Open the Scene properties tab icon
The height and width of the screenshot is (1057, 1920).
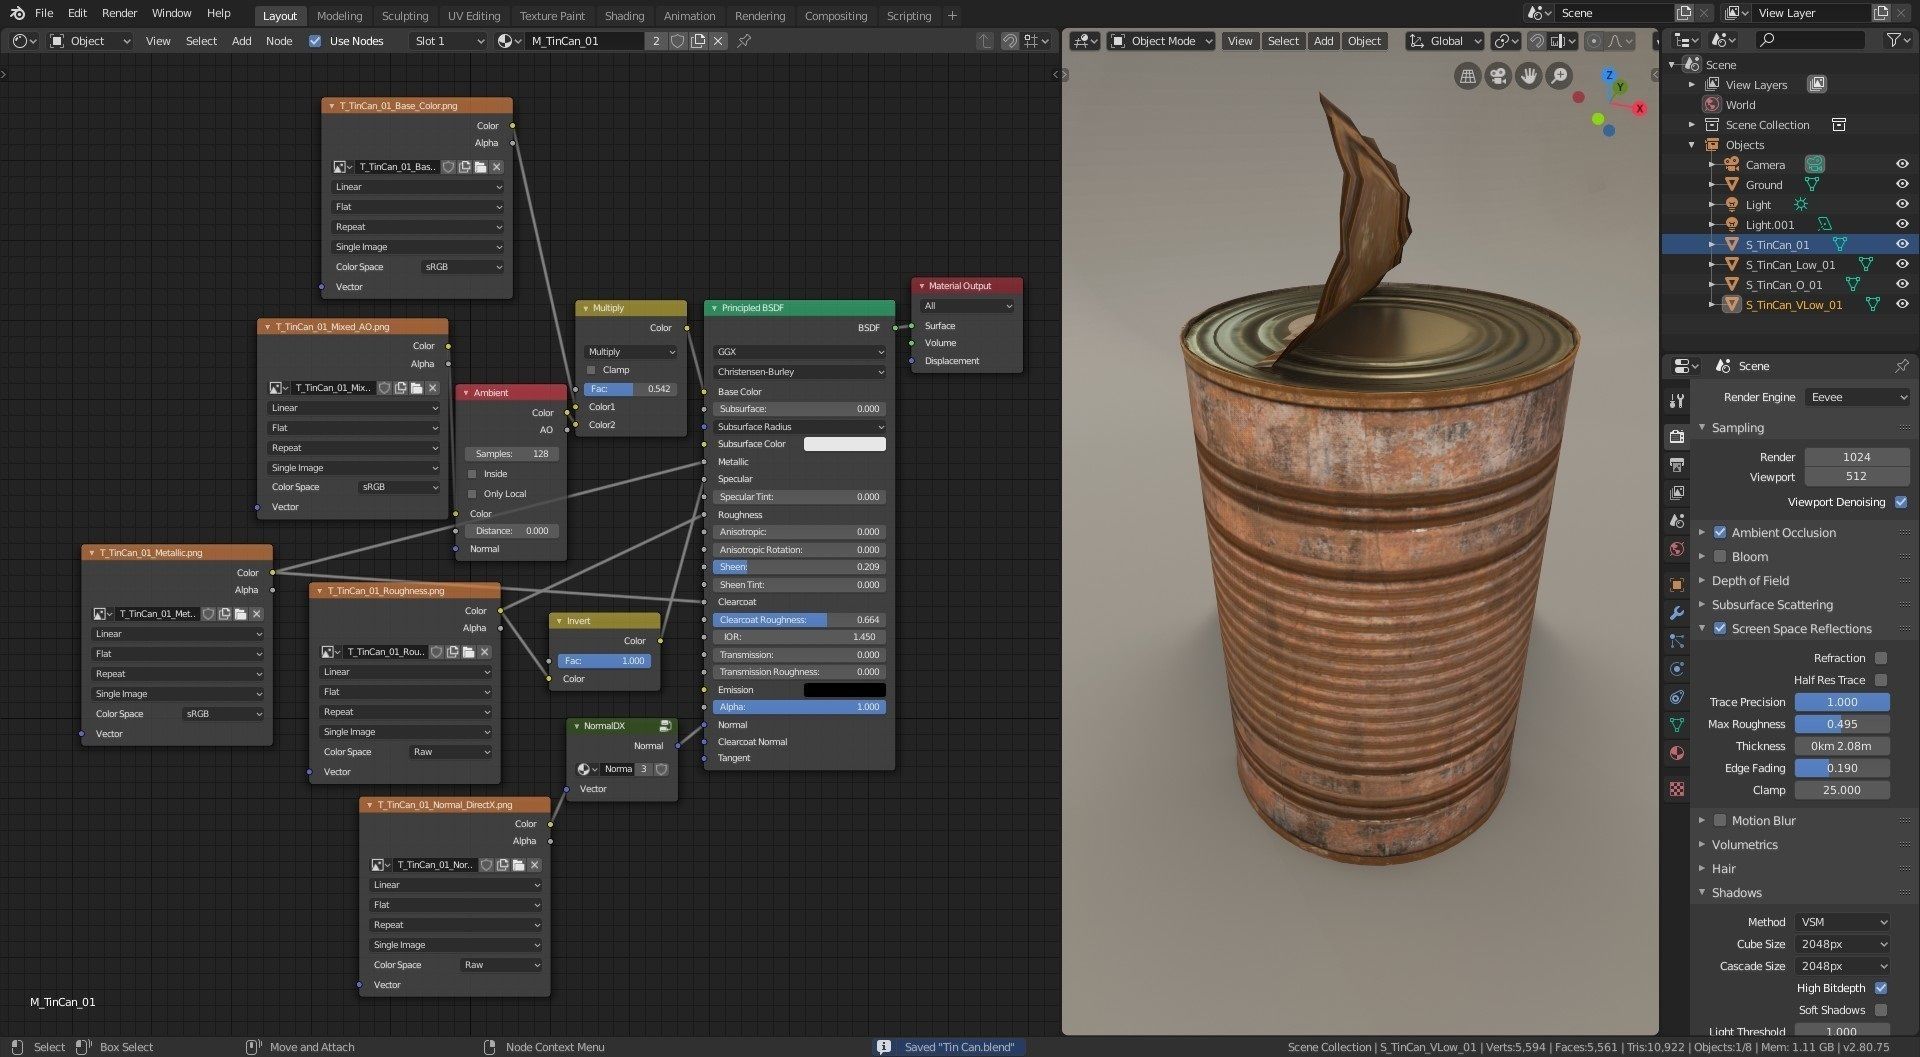[x=1677, y=521]
